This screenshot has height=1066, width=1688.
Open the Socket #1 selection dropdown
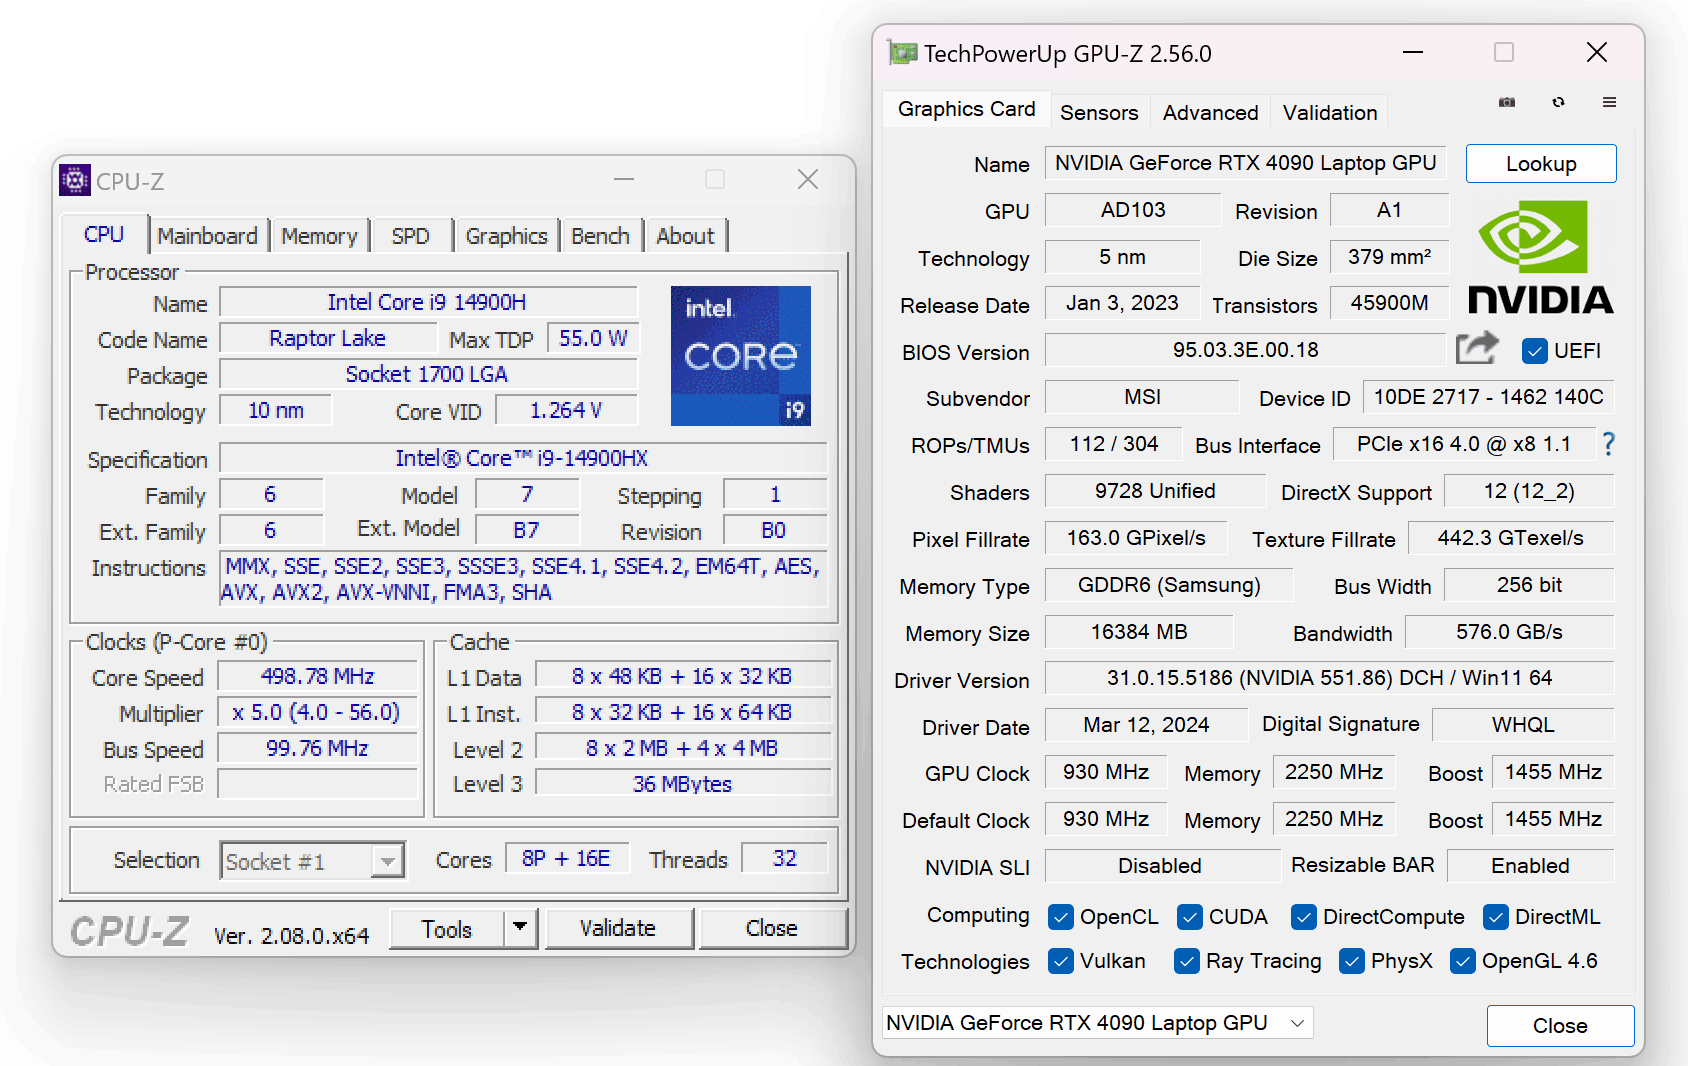387,861
